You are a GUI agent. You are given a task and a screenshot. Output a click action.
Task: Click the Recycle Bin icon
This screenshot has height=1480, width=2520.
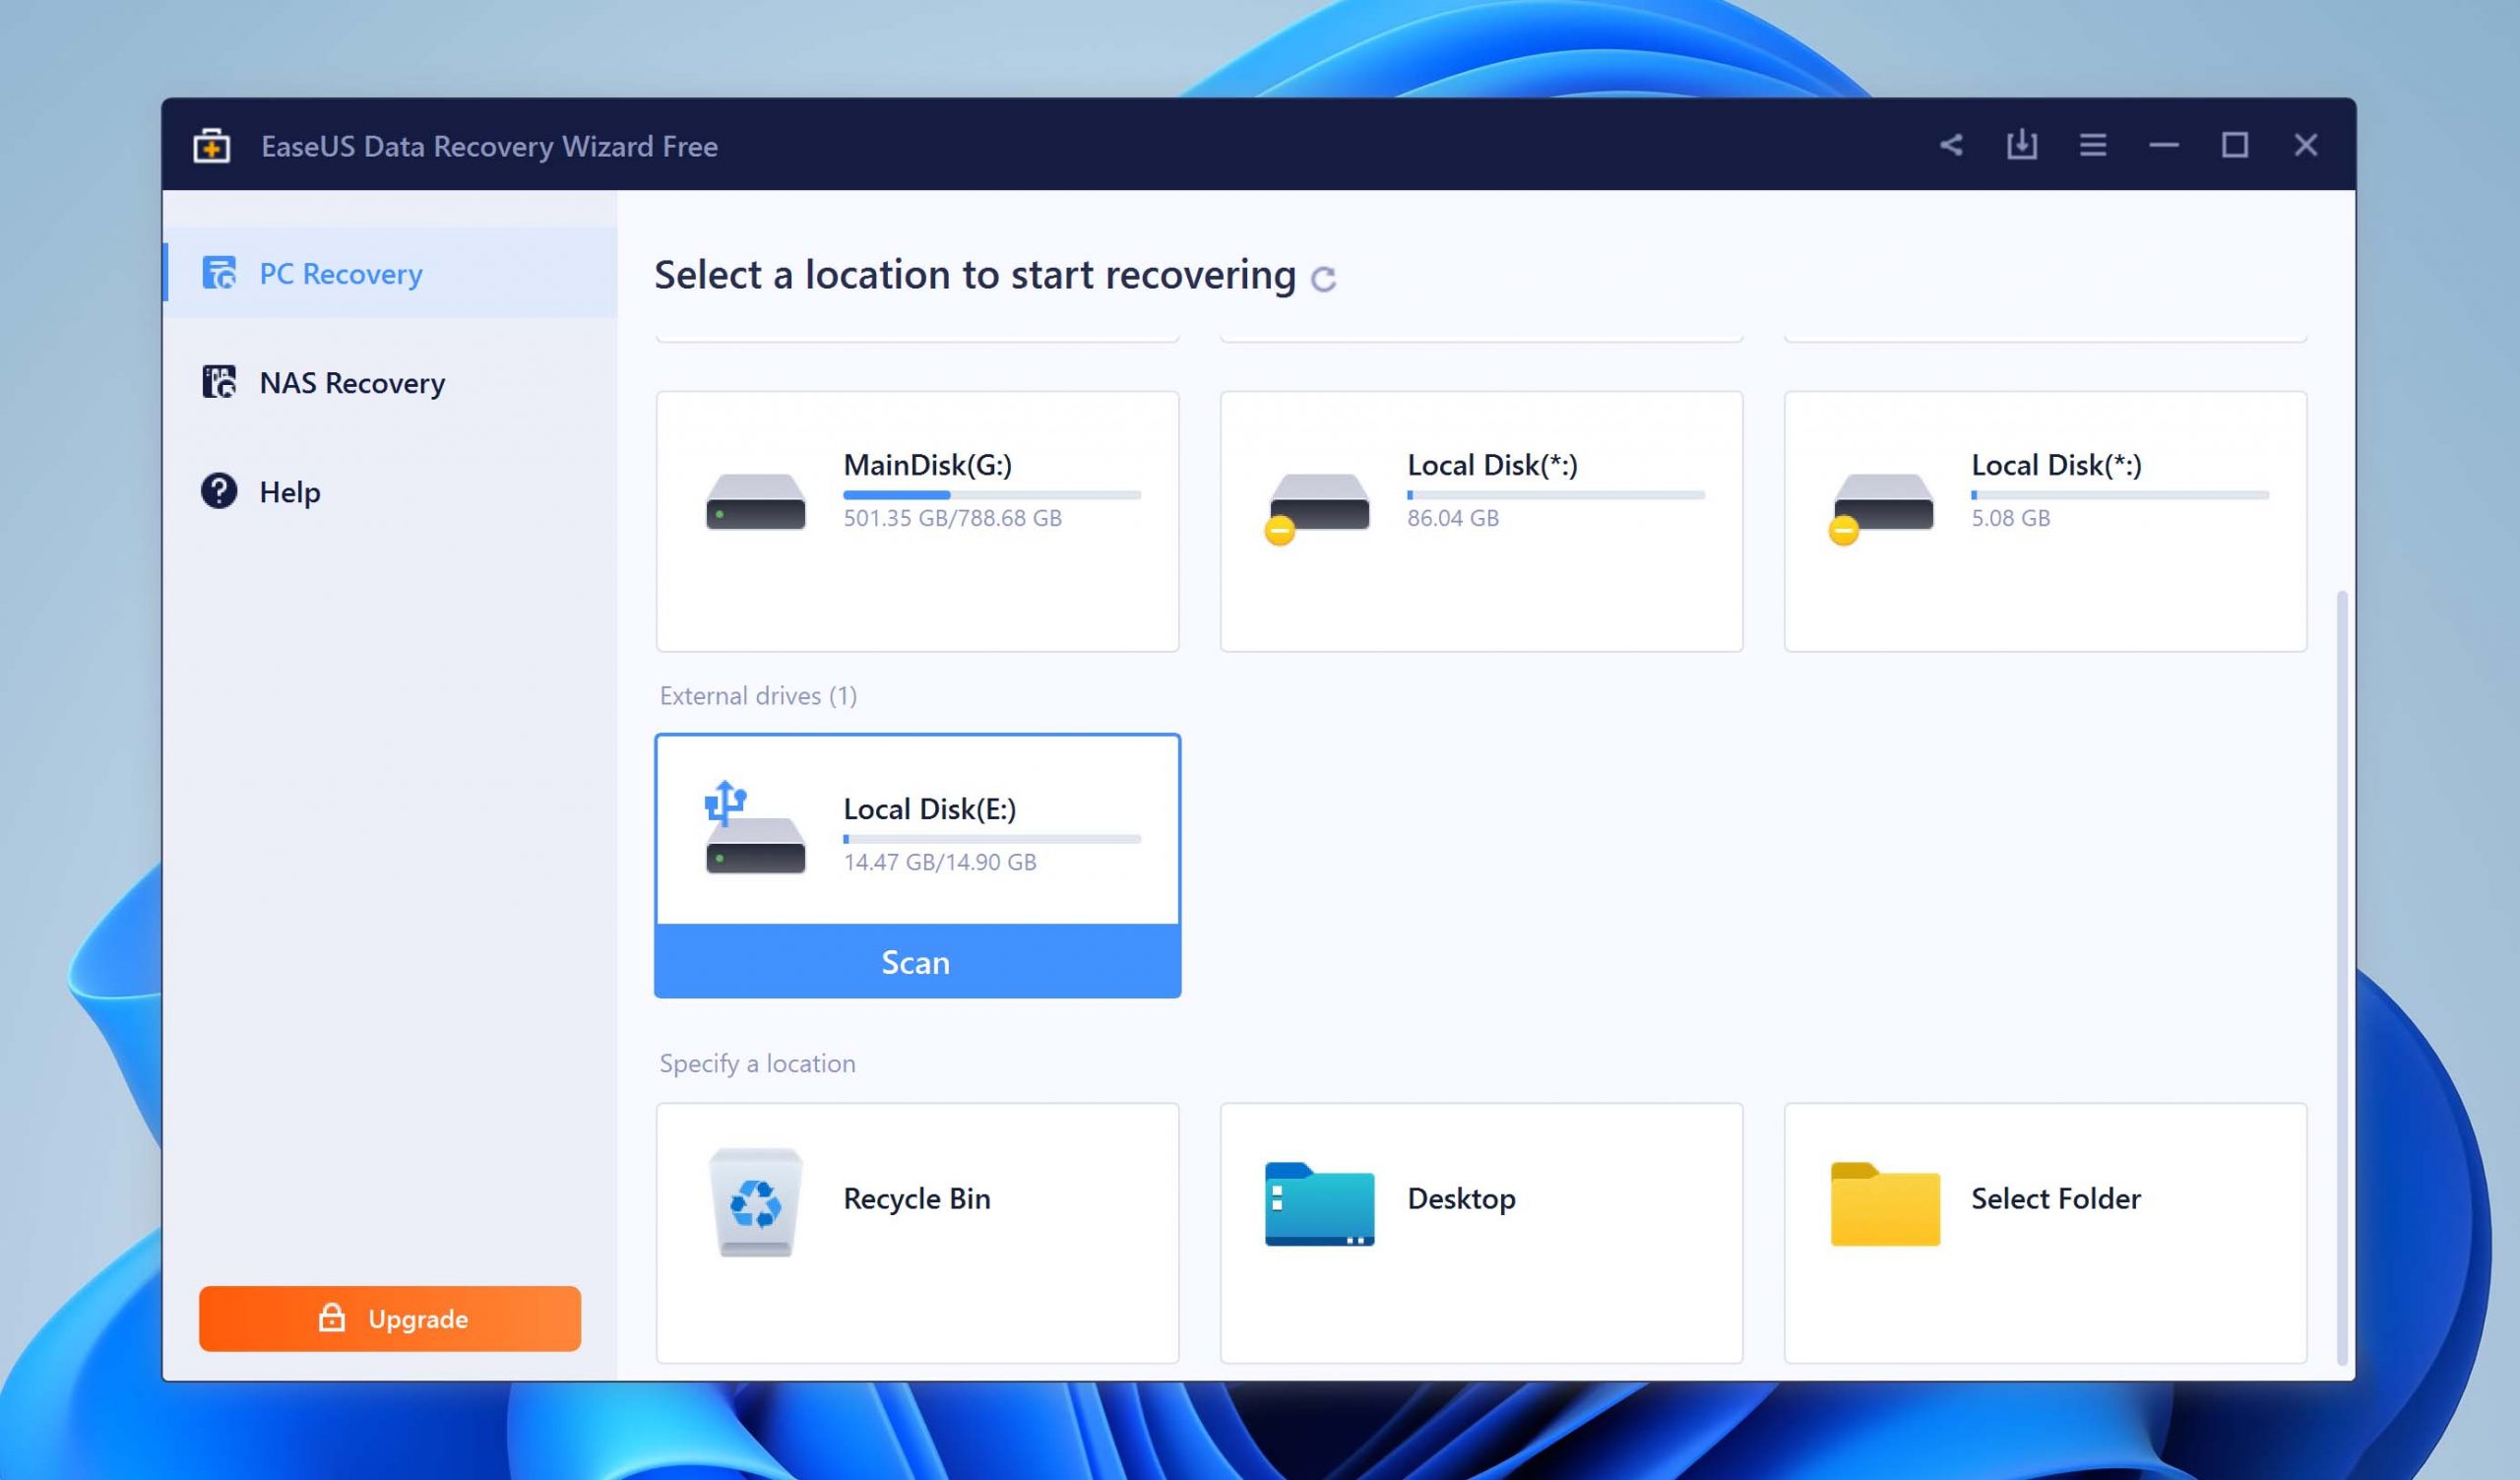755,1202
